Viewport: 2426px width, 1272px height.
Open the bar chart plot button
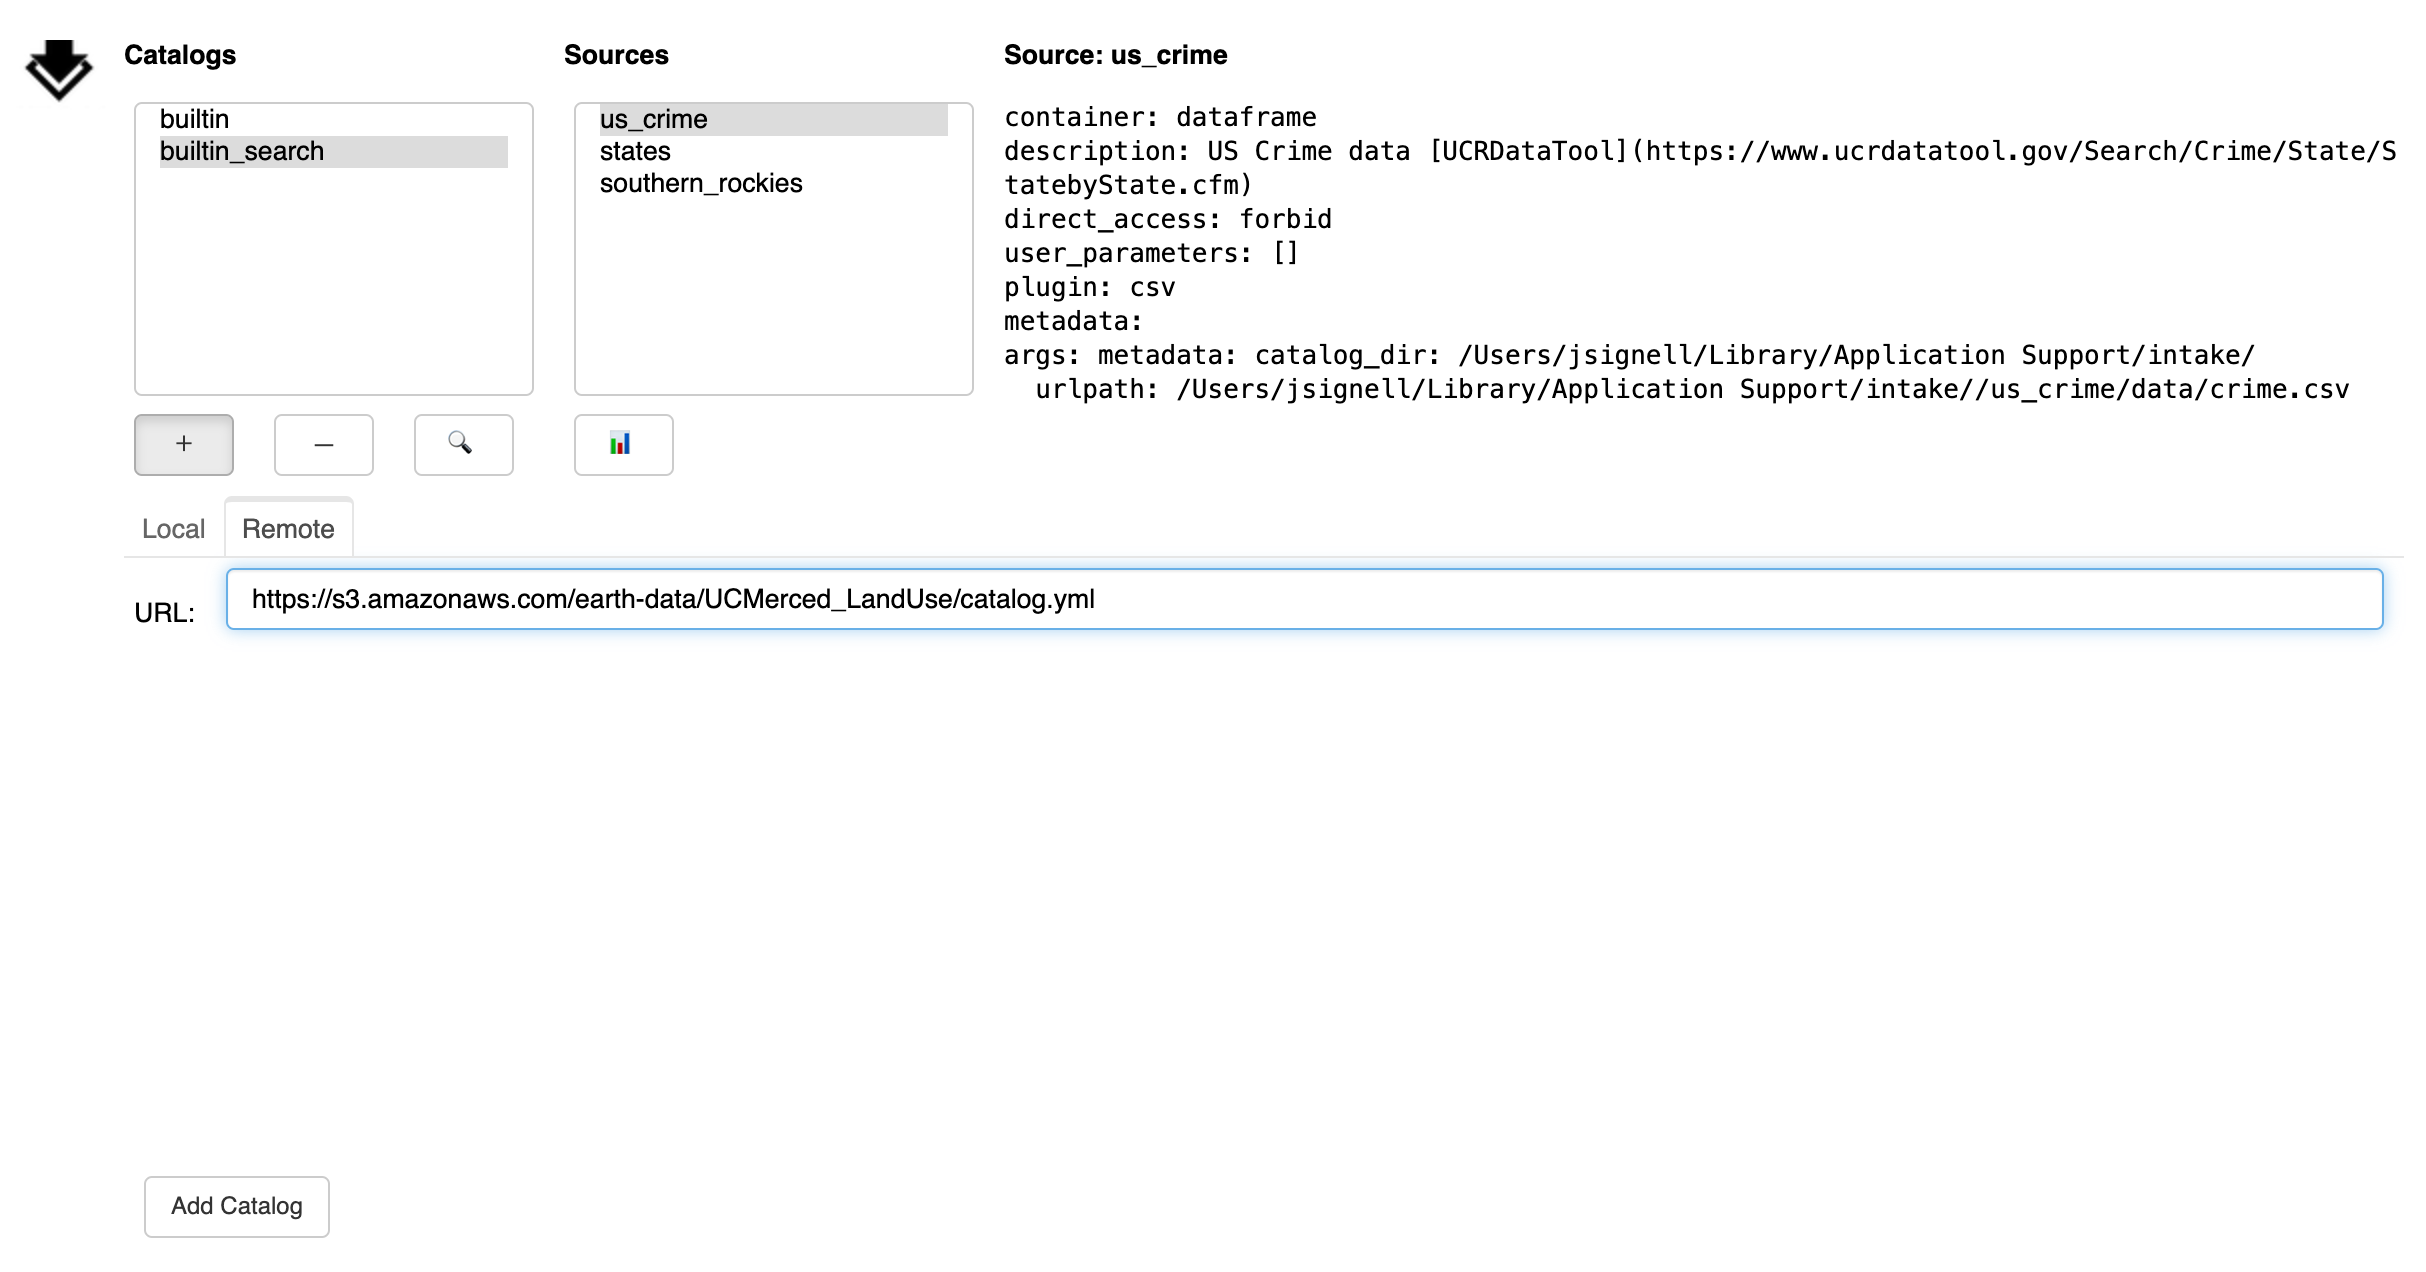(x=624, y=445)
